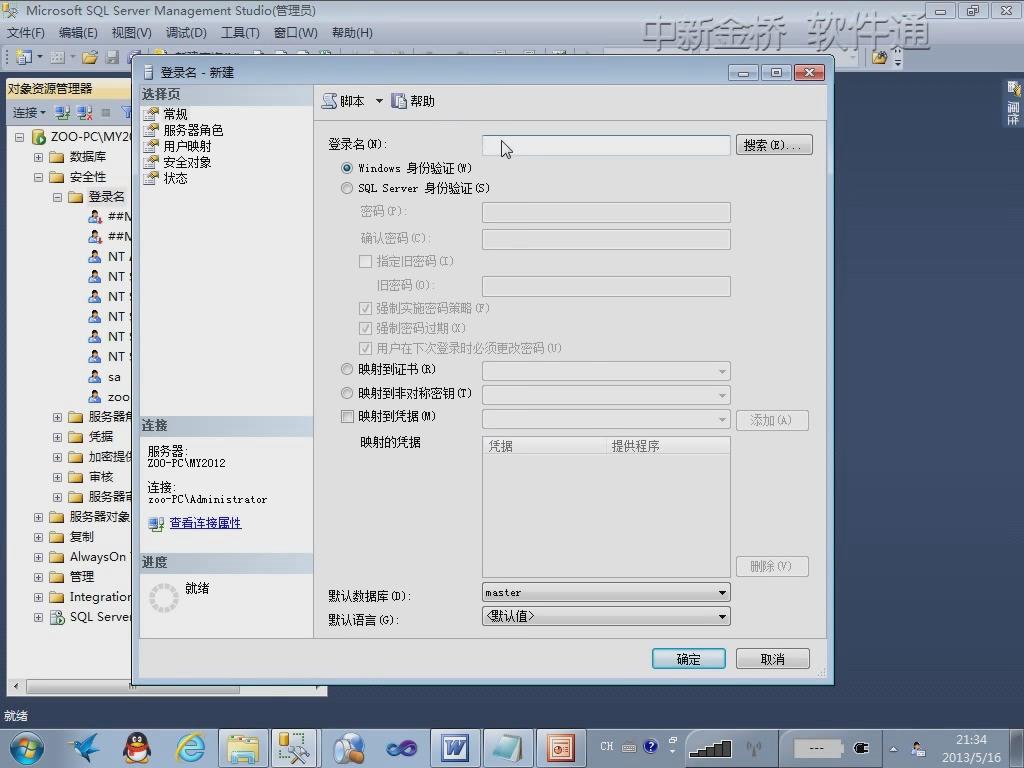The height and width of the screenshot is (768, 1024).
Task: Select the 安全对象 page
Action: point(187,162)
